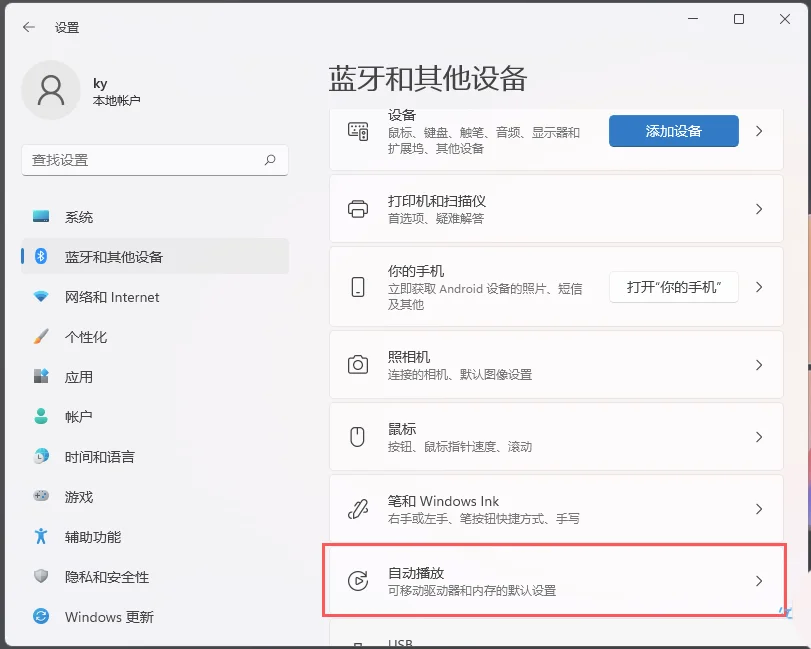
Task: Open 网络和 Internet category
Action: [x=155, y=297]
